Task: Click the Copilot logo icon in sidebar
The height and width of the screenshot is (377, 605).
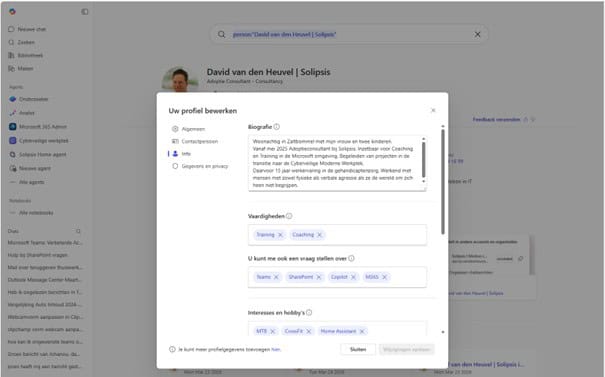Action: click(12, 12)
